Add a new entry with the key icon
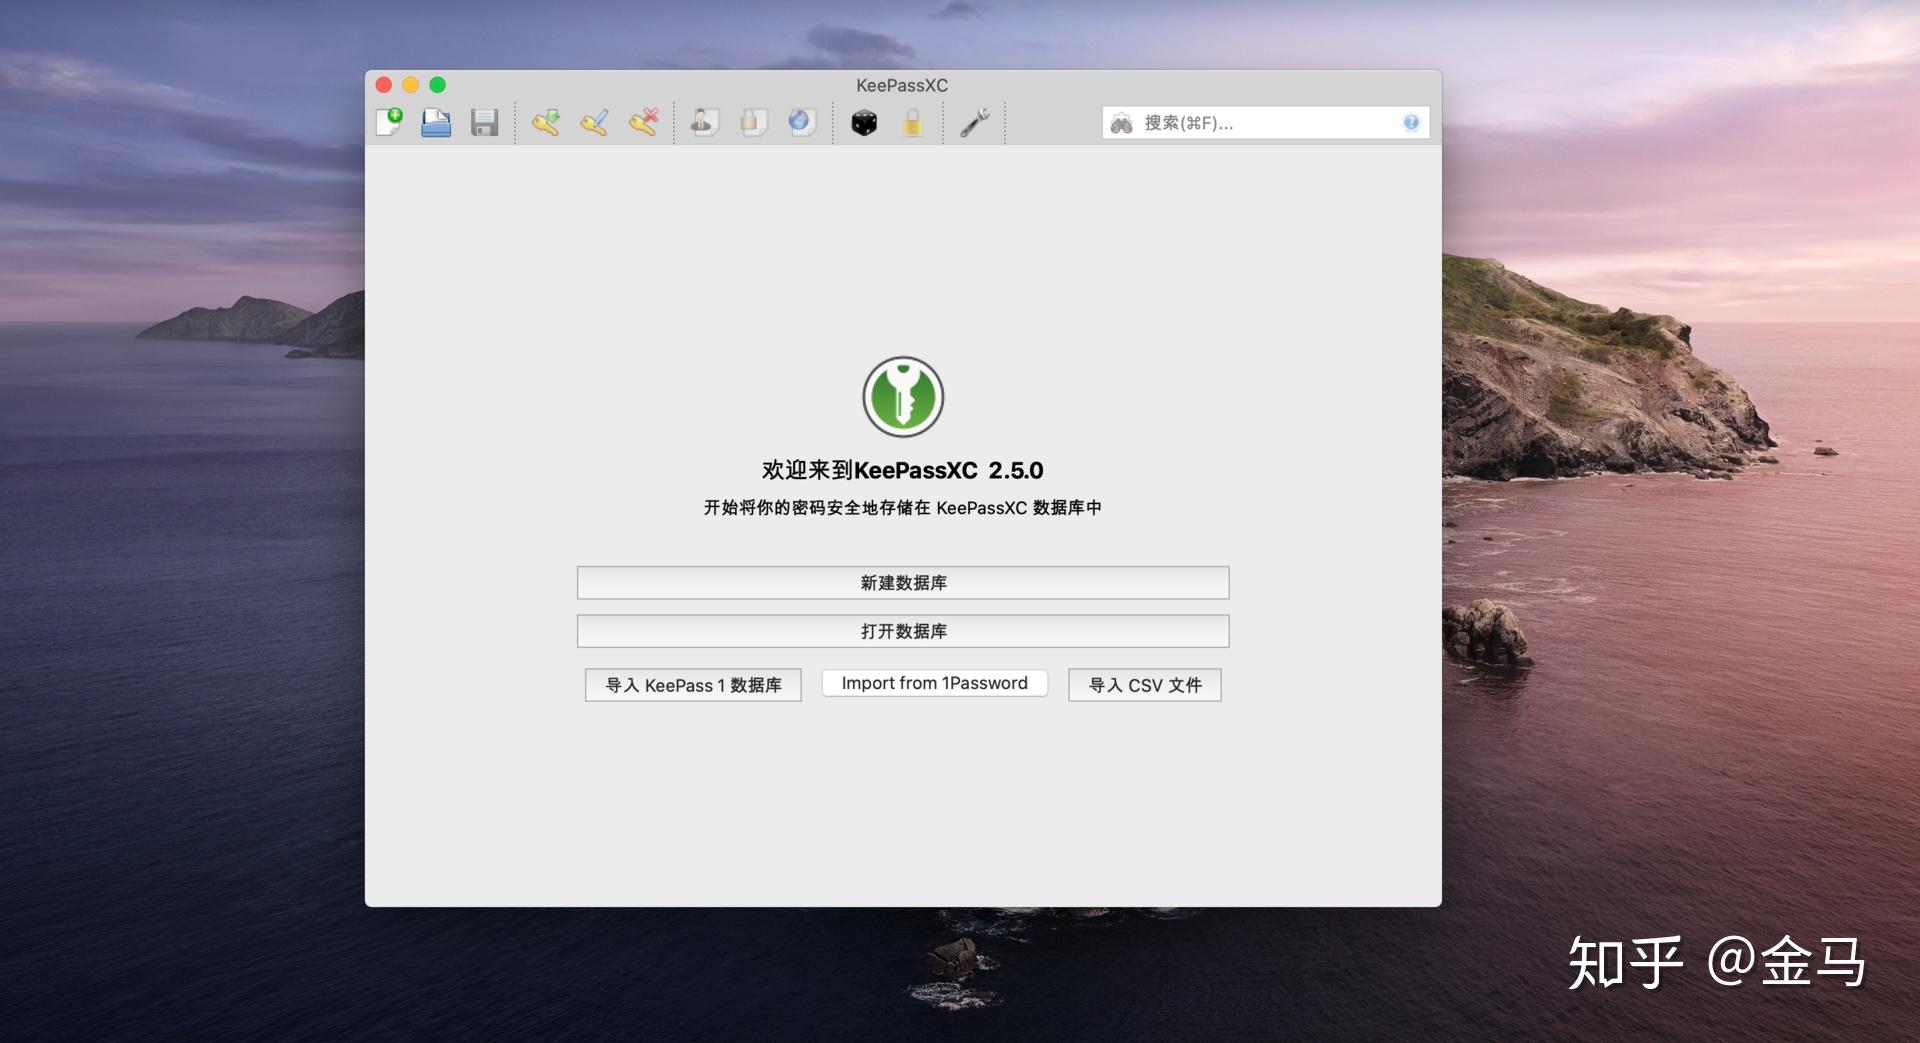 pos(546,122)
